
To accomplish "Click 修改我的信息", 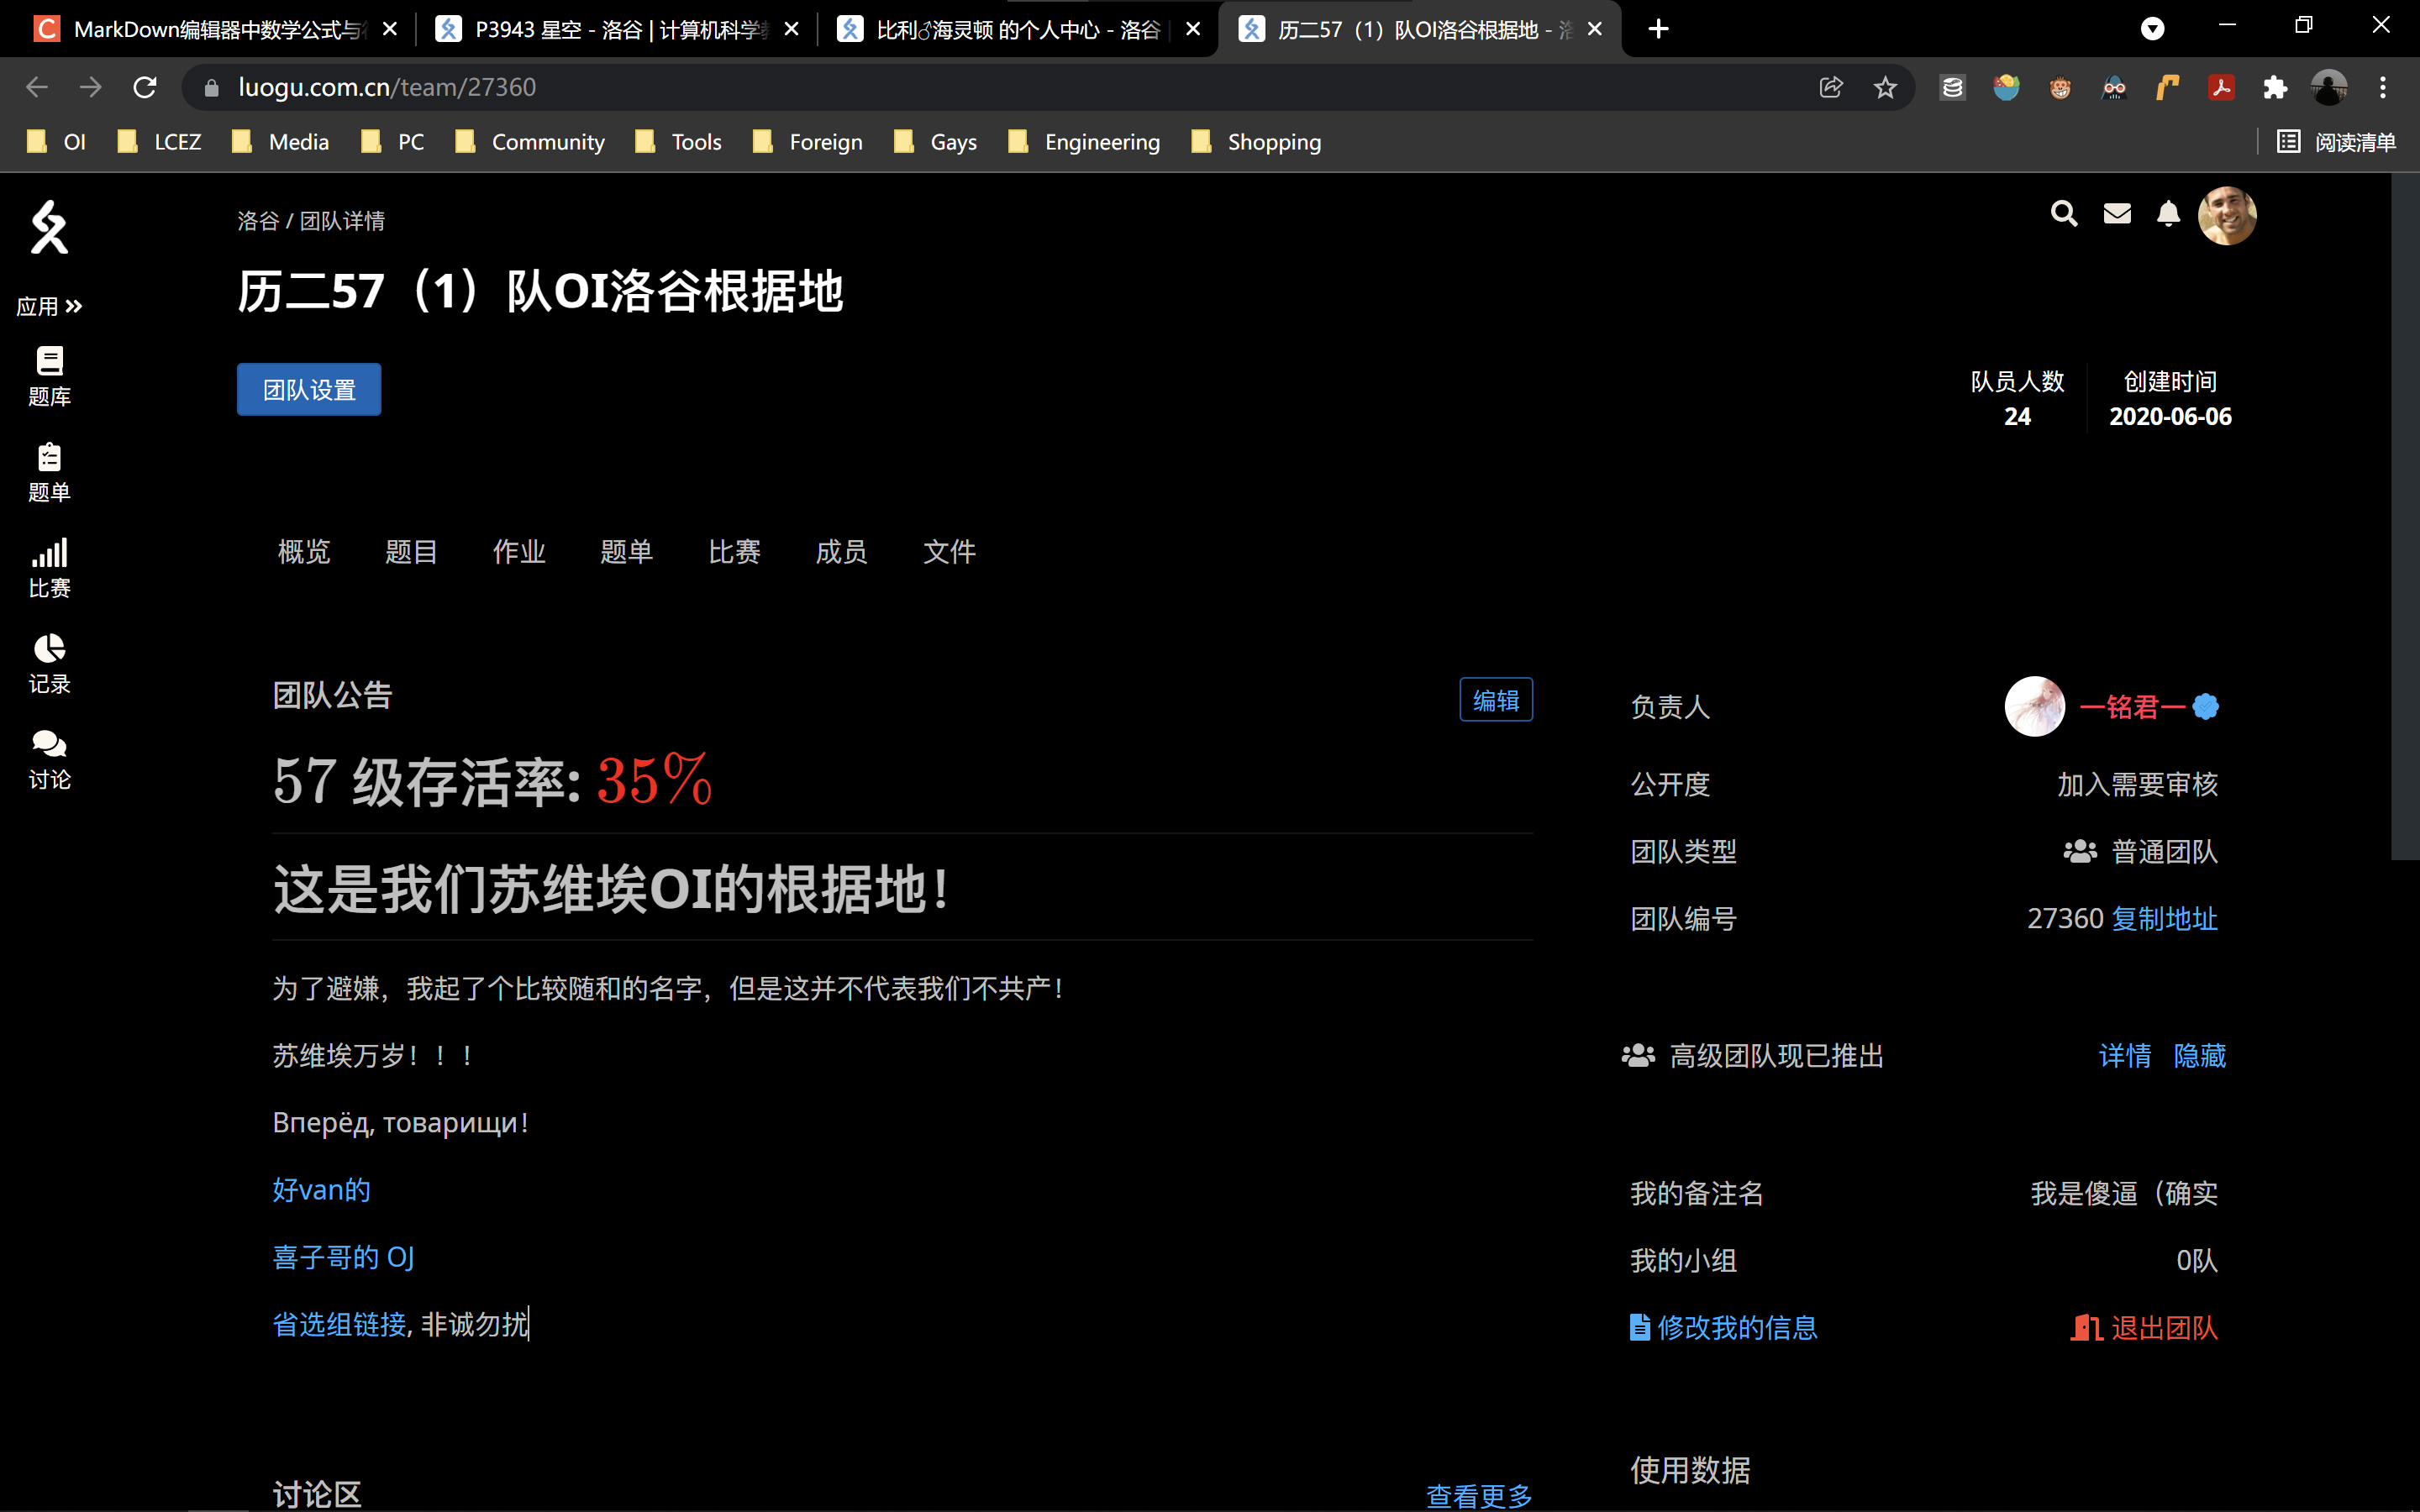I will (x=1724, y=1327).
